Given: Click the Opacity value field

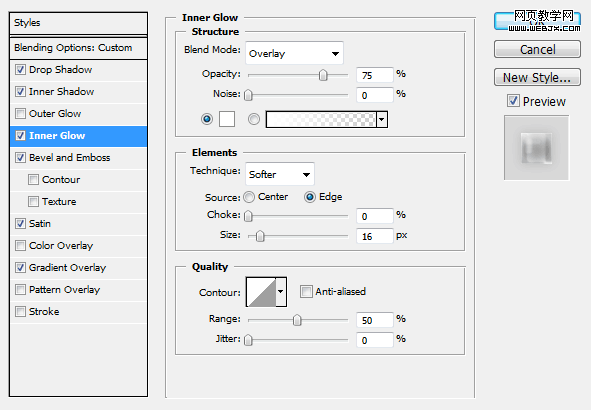Looking at the screenshot, I should (375, 75).
